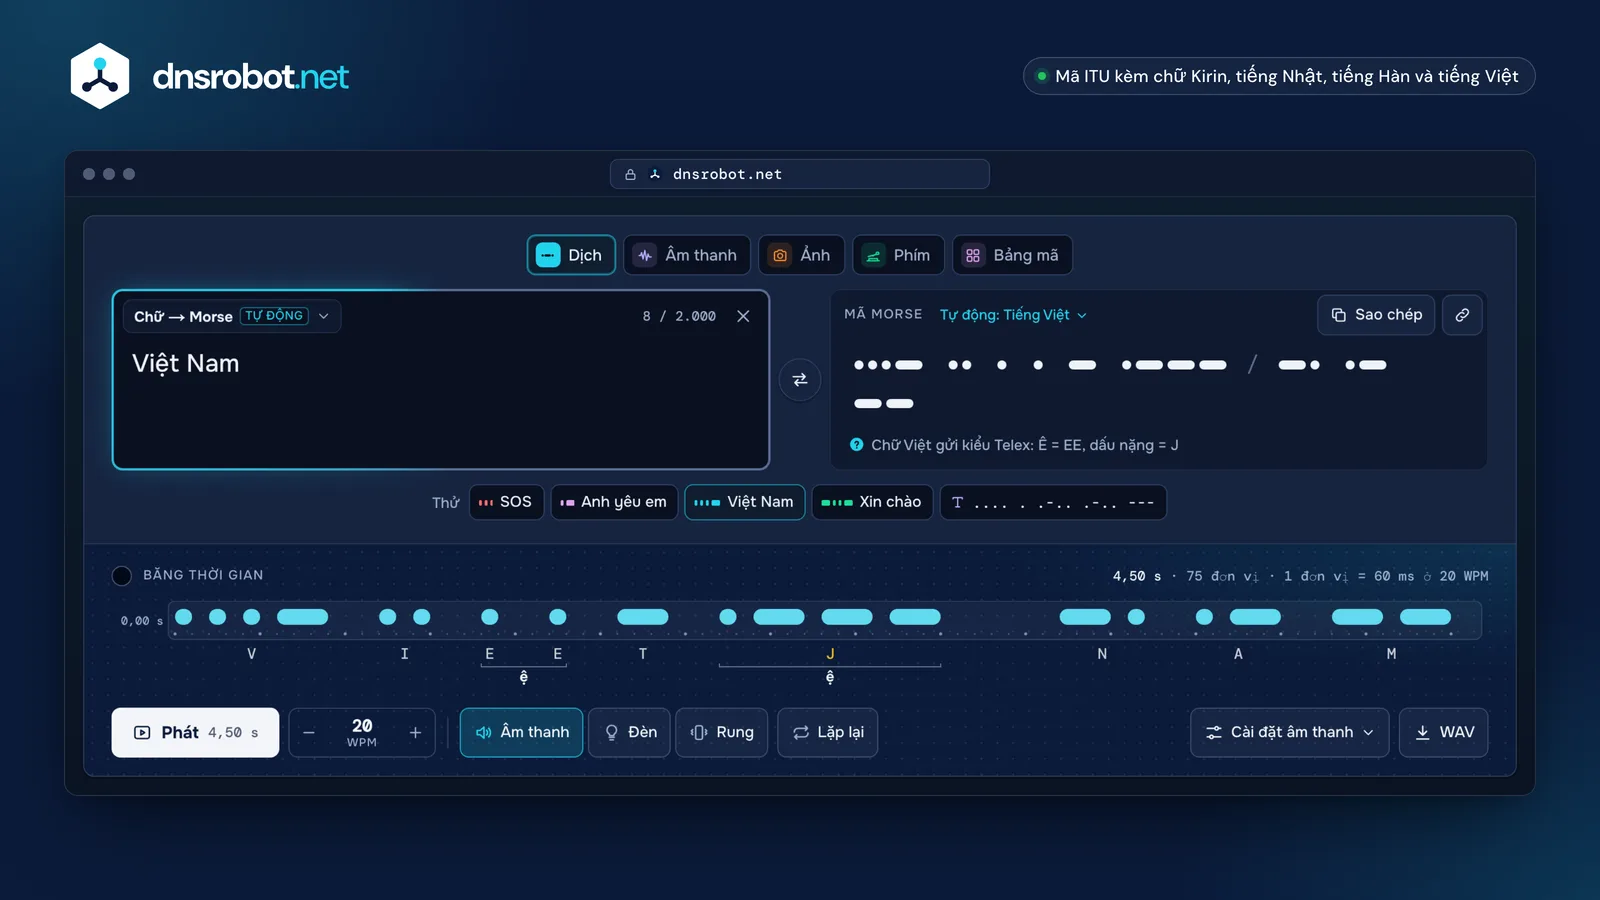The image size is (1600, 900).
Task: Toggle the Băng thời gian circle
Action: [122, 576]
